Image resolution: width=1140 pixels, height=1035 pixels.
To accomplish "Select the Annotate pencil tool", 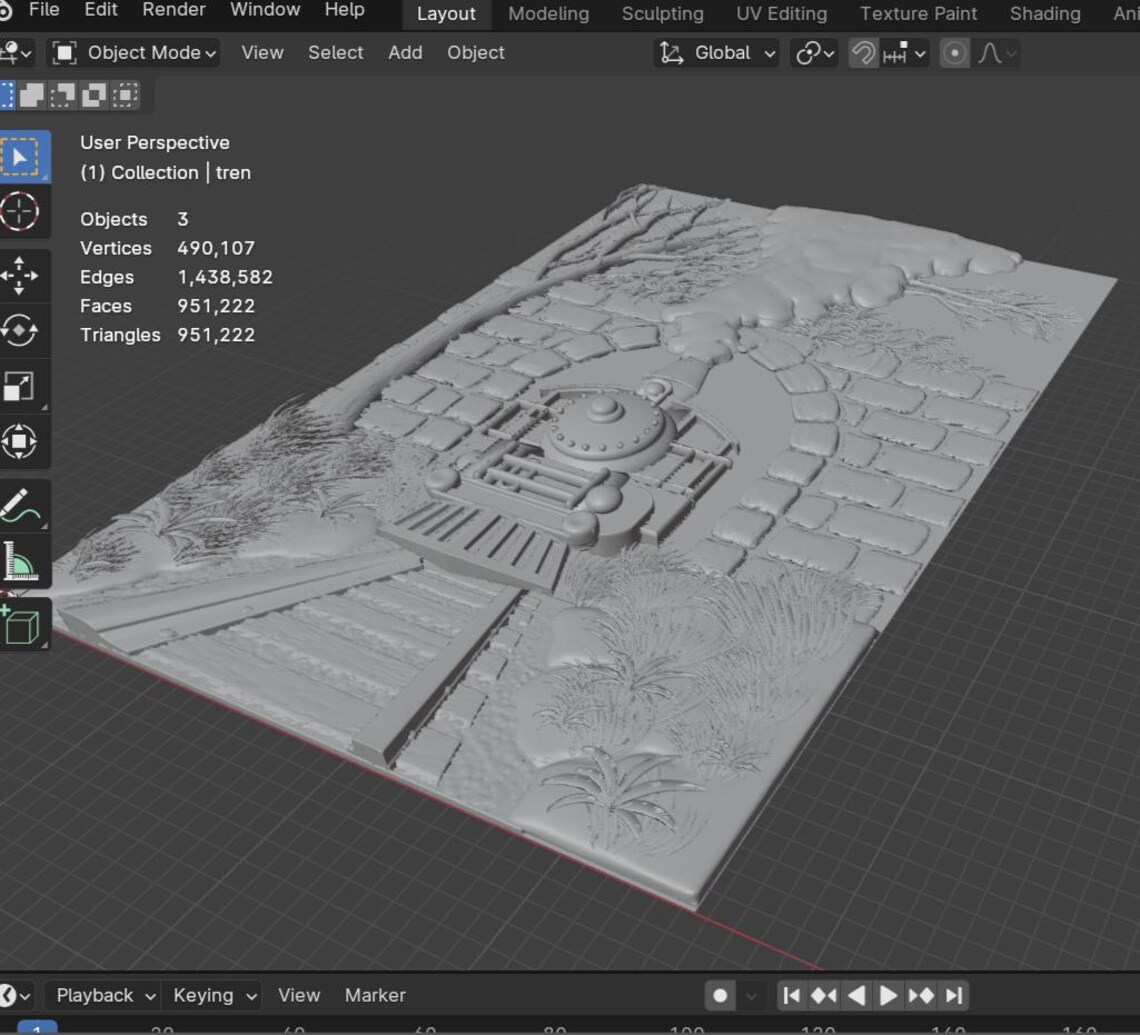I will pos(20,505).
